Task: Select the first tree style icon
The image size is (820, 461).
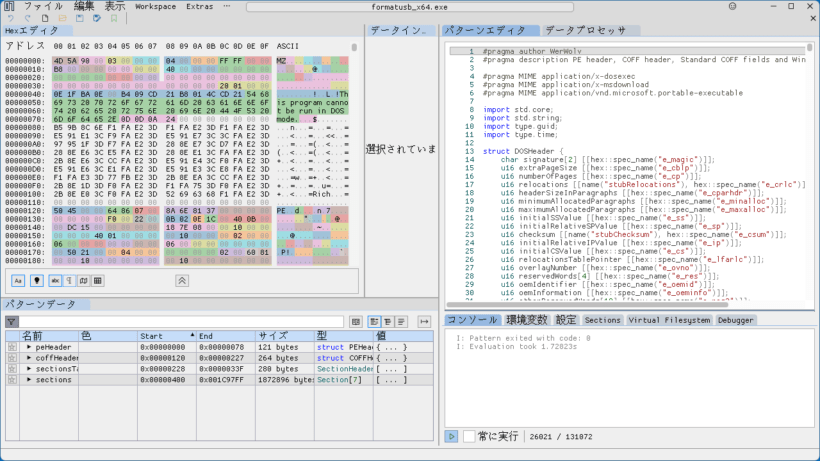Action: (374, 321)
